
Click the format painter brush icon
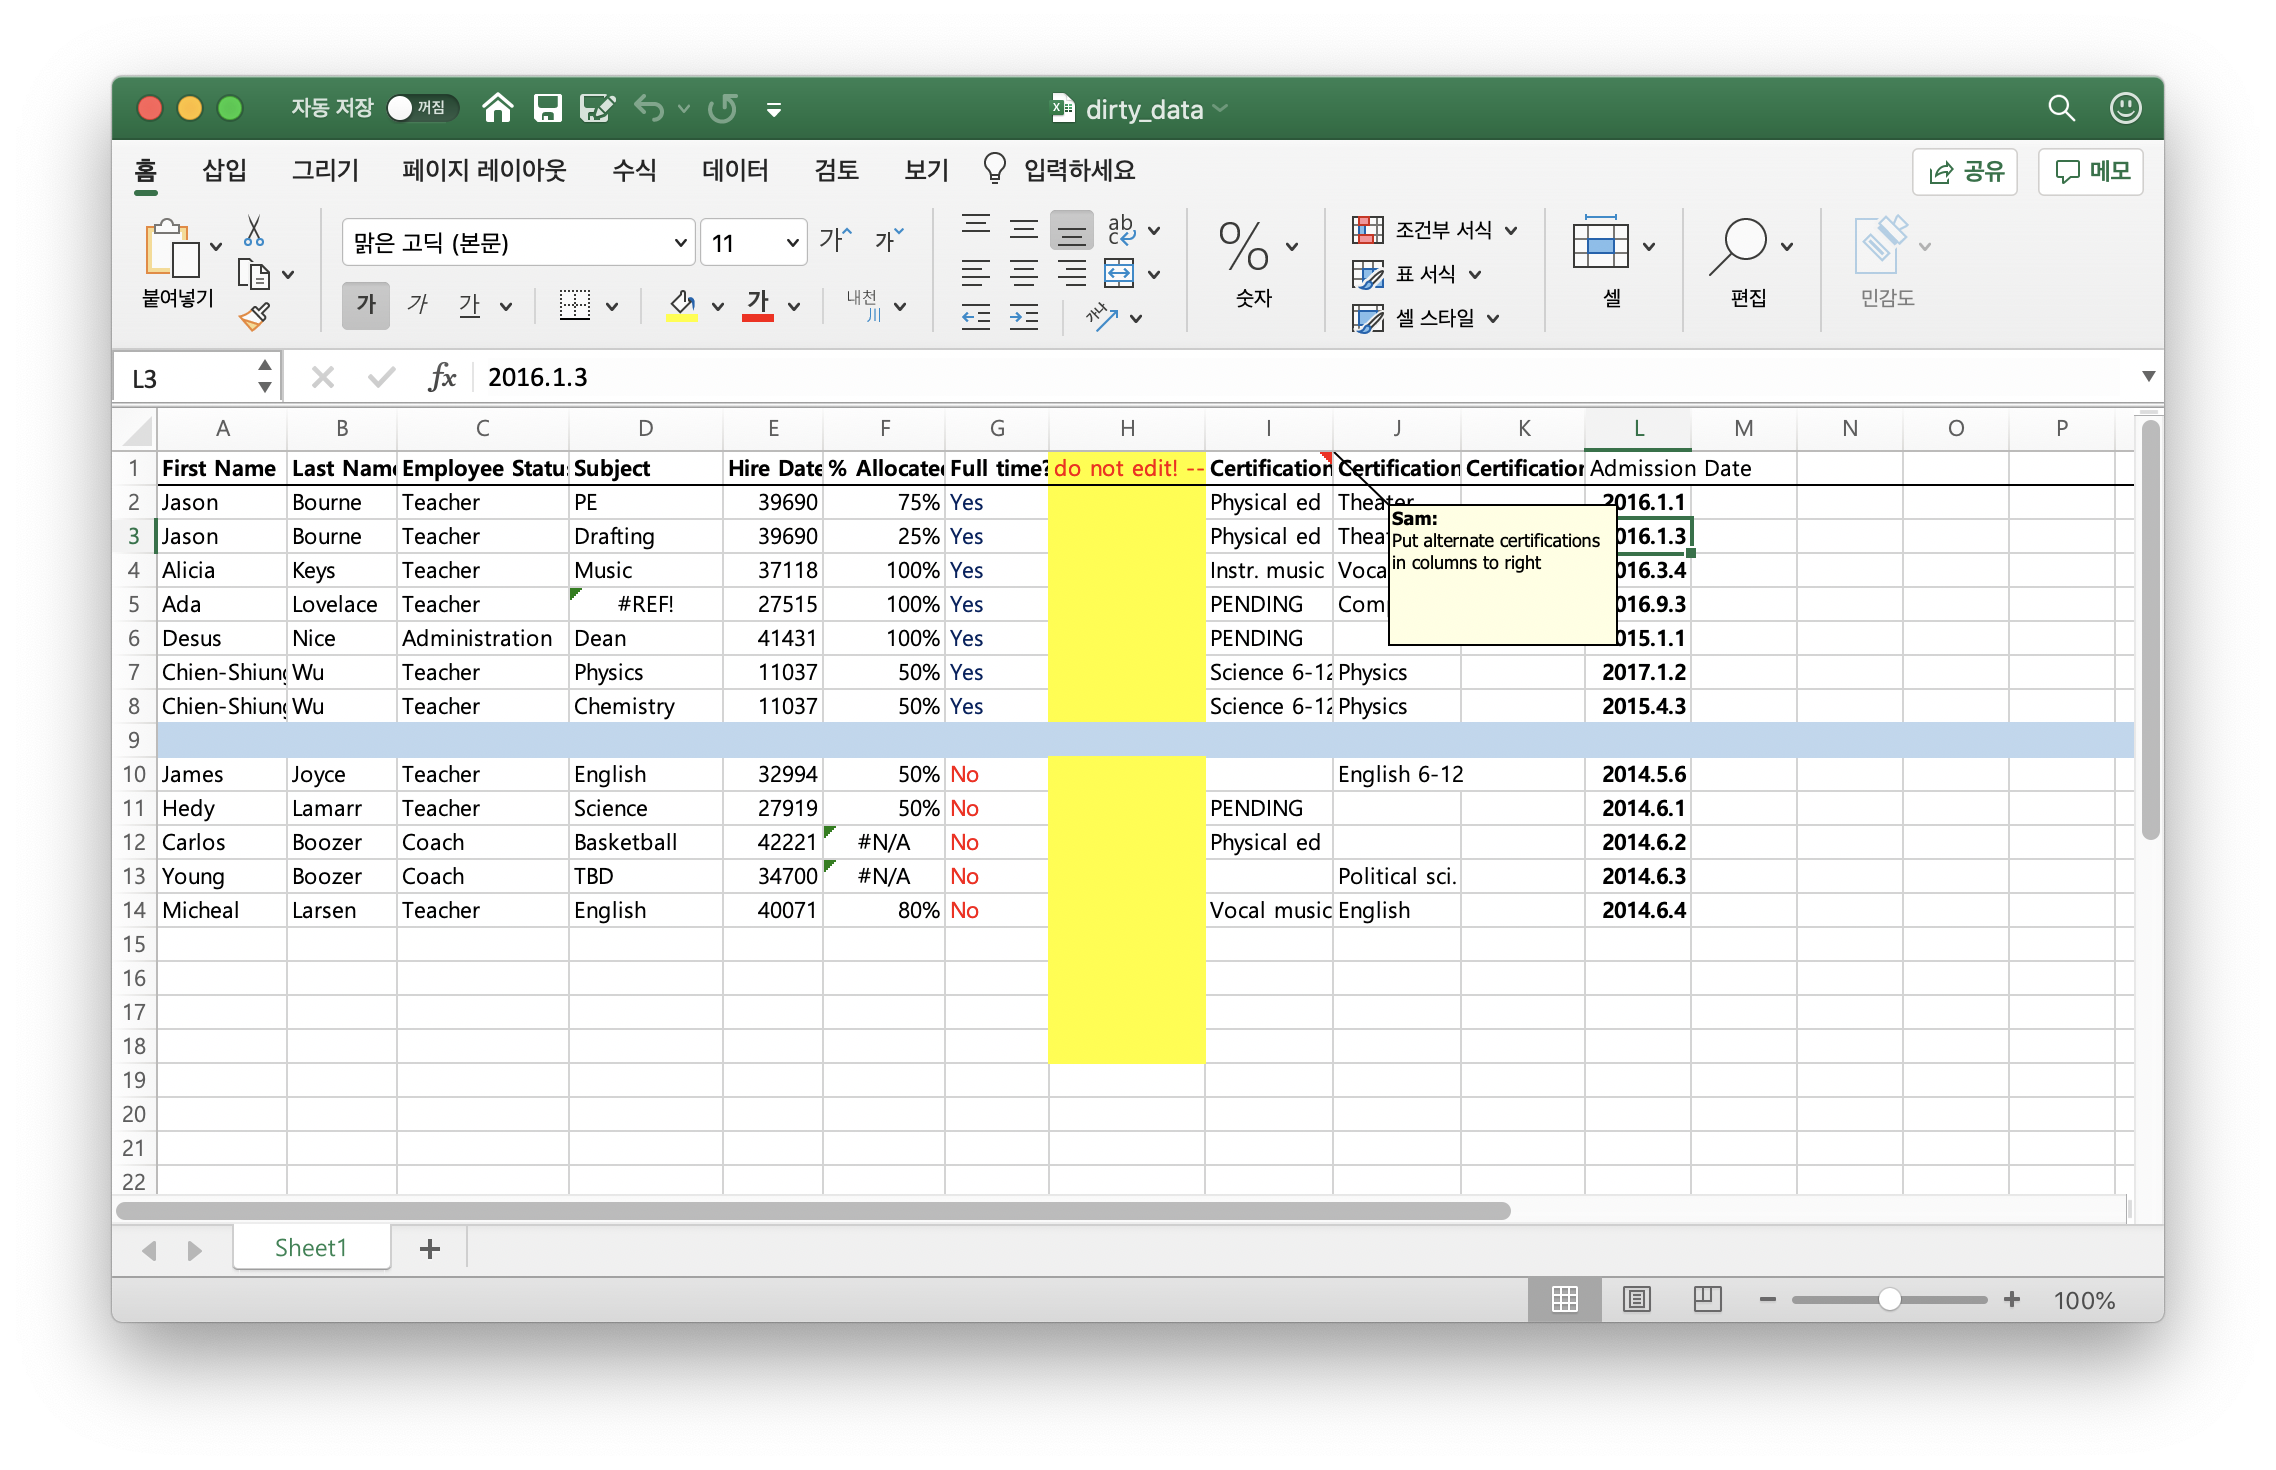254,317
